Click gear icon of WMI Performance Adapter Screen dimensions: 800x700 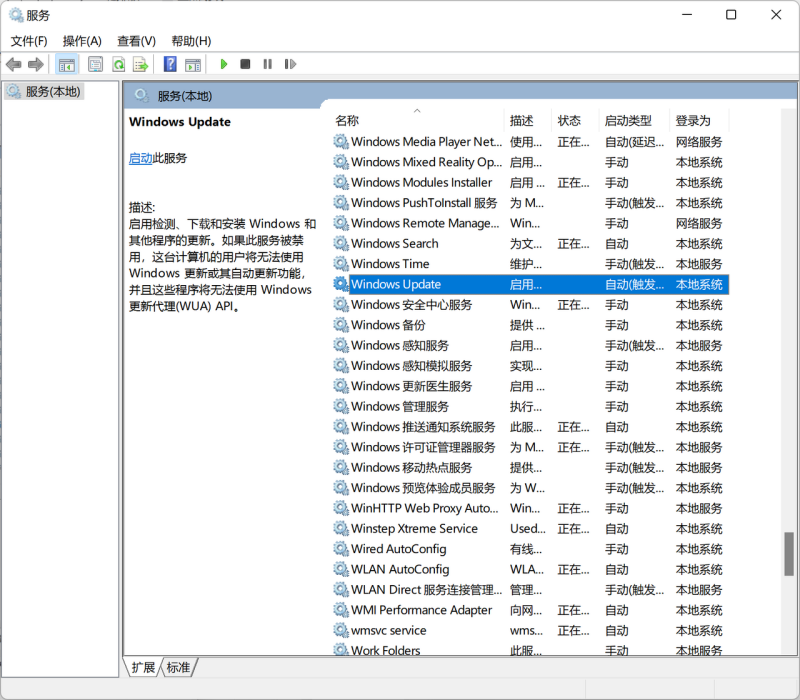click(340, 610)
